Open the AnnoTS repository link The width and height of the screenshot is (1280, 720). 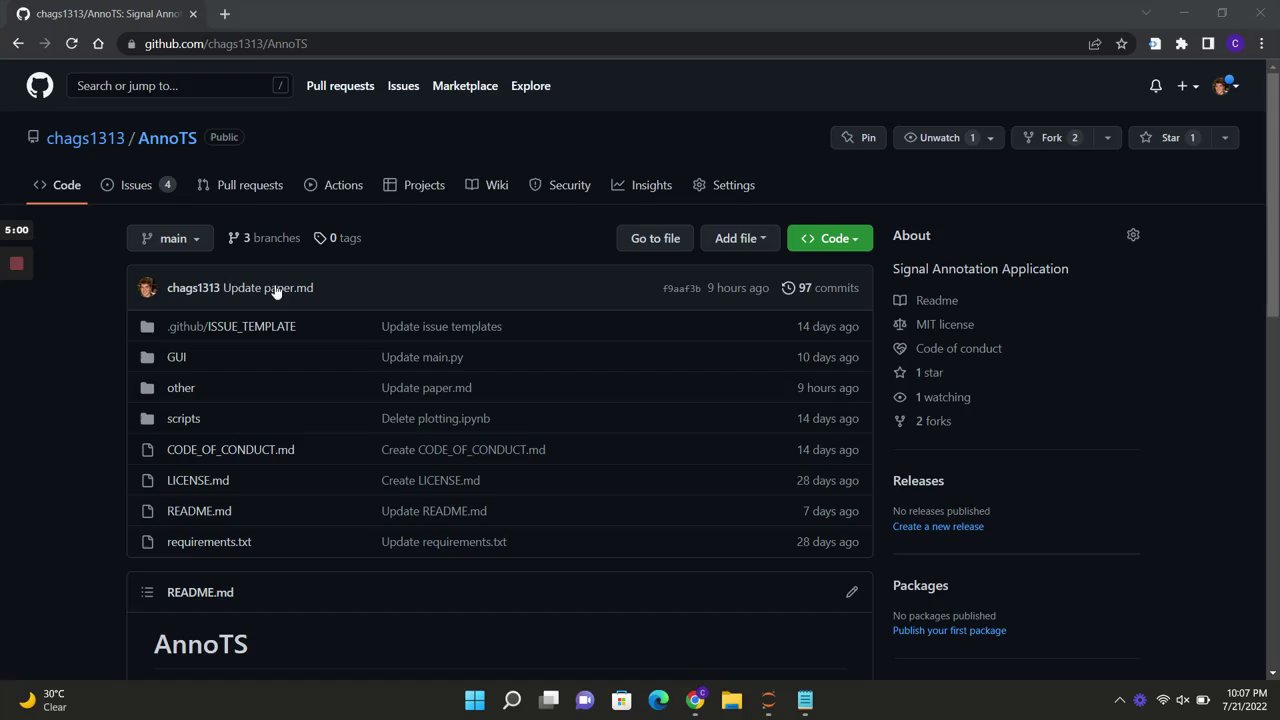point(167,138)
